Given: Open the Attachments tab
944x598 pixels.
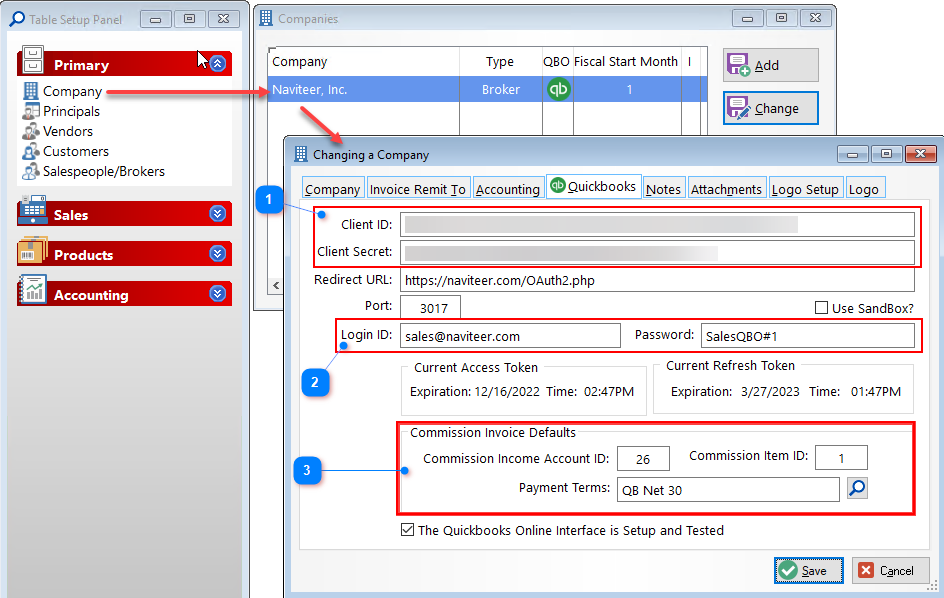Looking at the screenshot, I should (726, 189).
